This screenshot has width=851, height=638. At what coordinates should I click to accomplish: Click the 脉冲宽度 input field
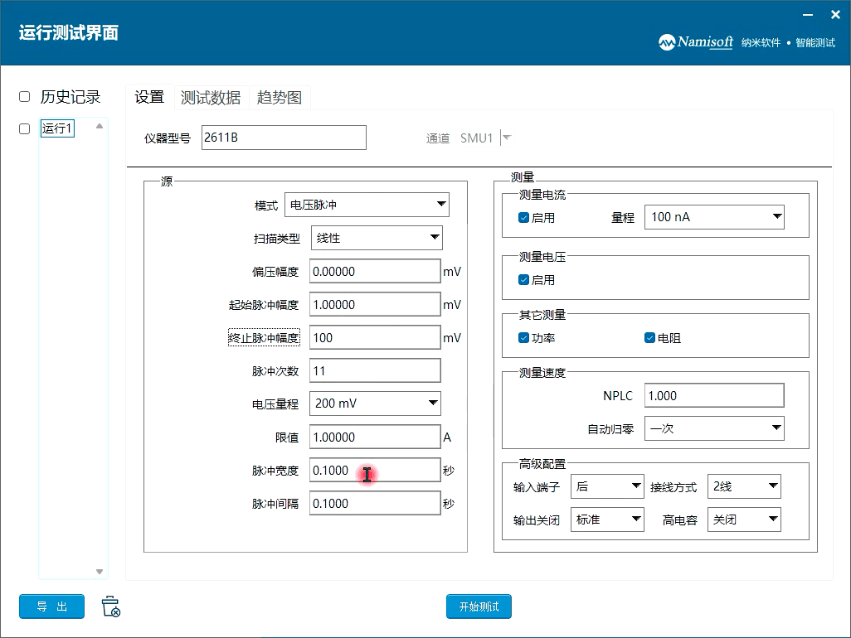click(x=375, y=470)
